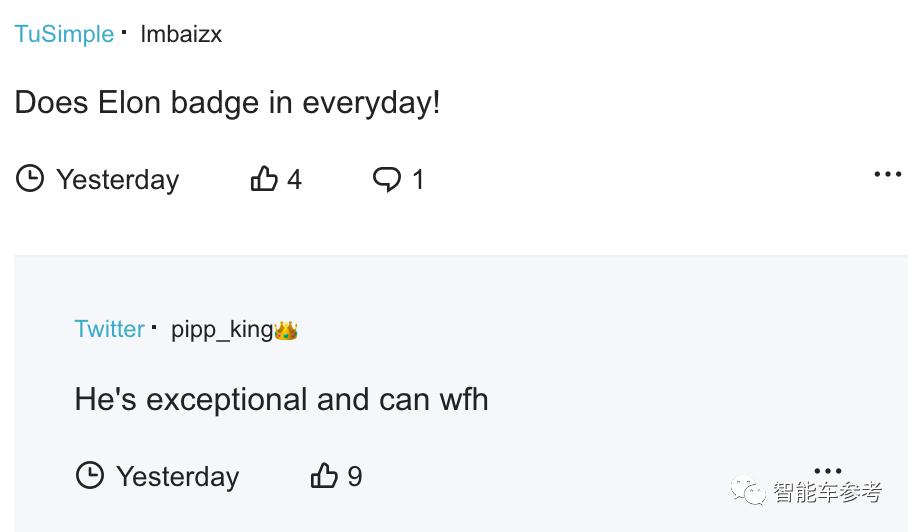Viewport: 912px width, 532px height.
Task: View the pipp_king user profile
Action: click(221, 329)
